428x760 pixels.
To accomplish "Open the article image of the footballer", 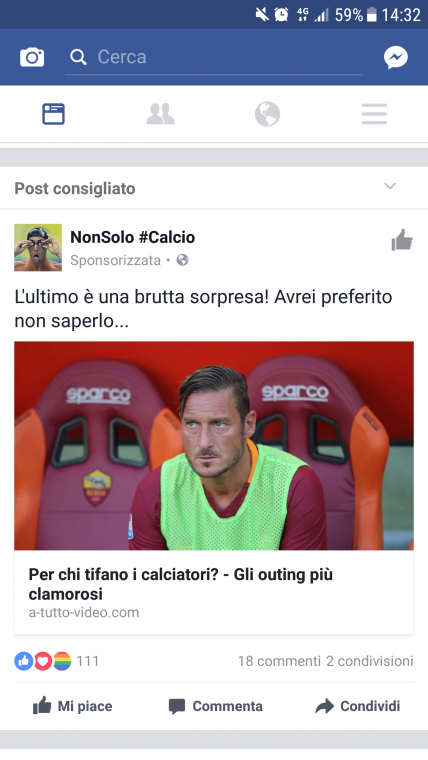I will [214, 445].
